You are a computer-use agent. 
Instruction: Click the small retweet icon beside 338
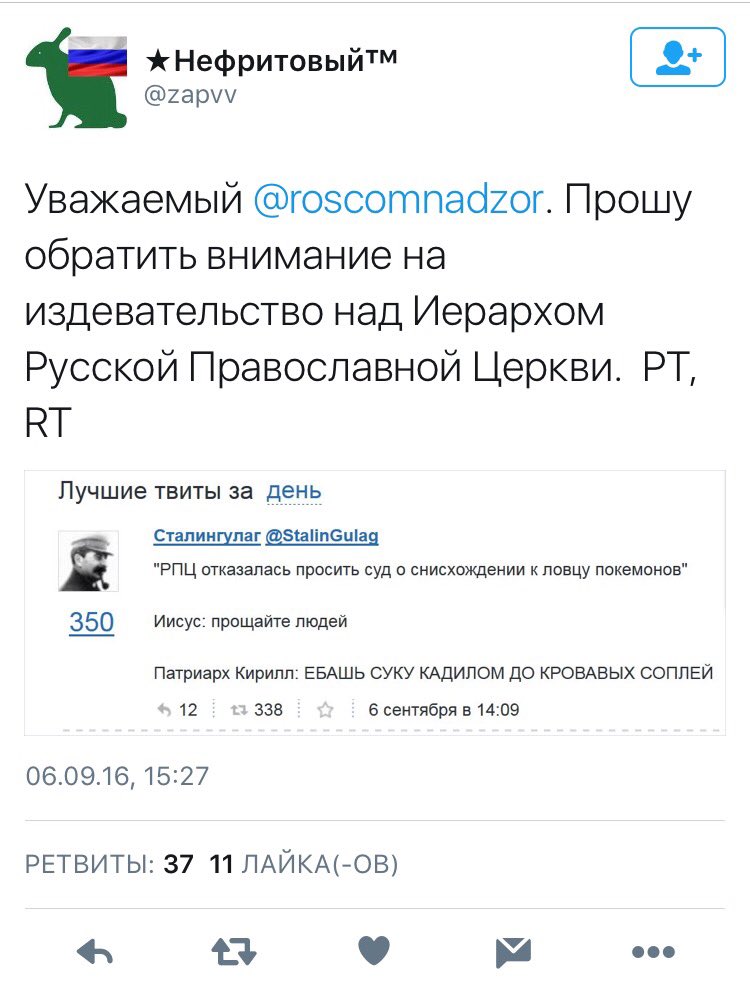tap(238, 710)
